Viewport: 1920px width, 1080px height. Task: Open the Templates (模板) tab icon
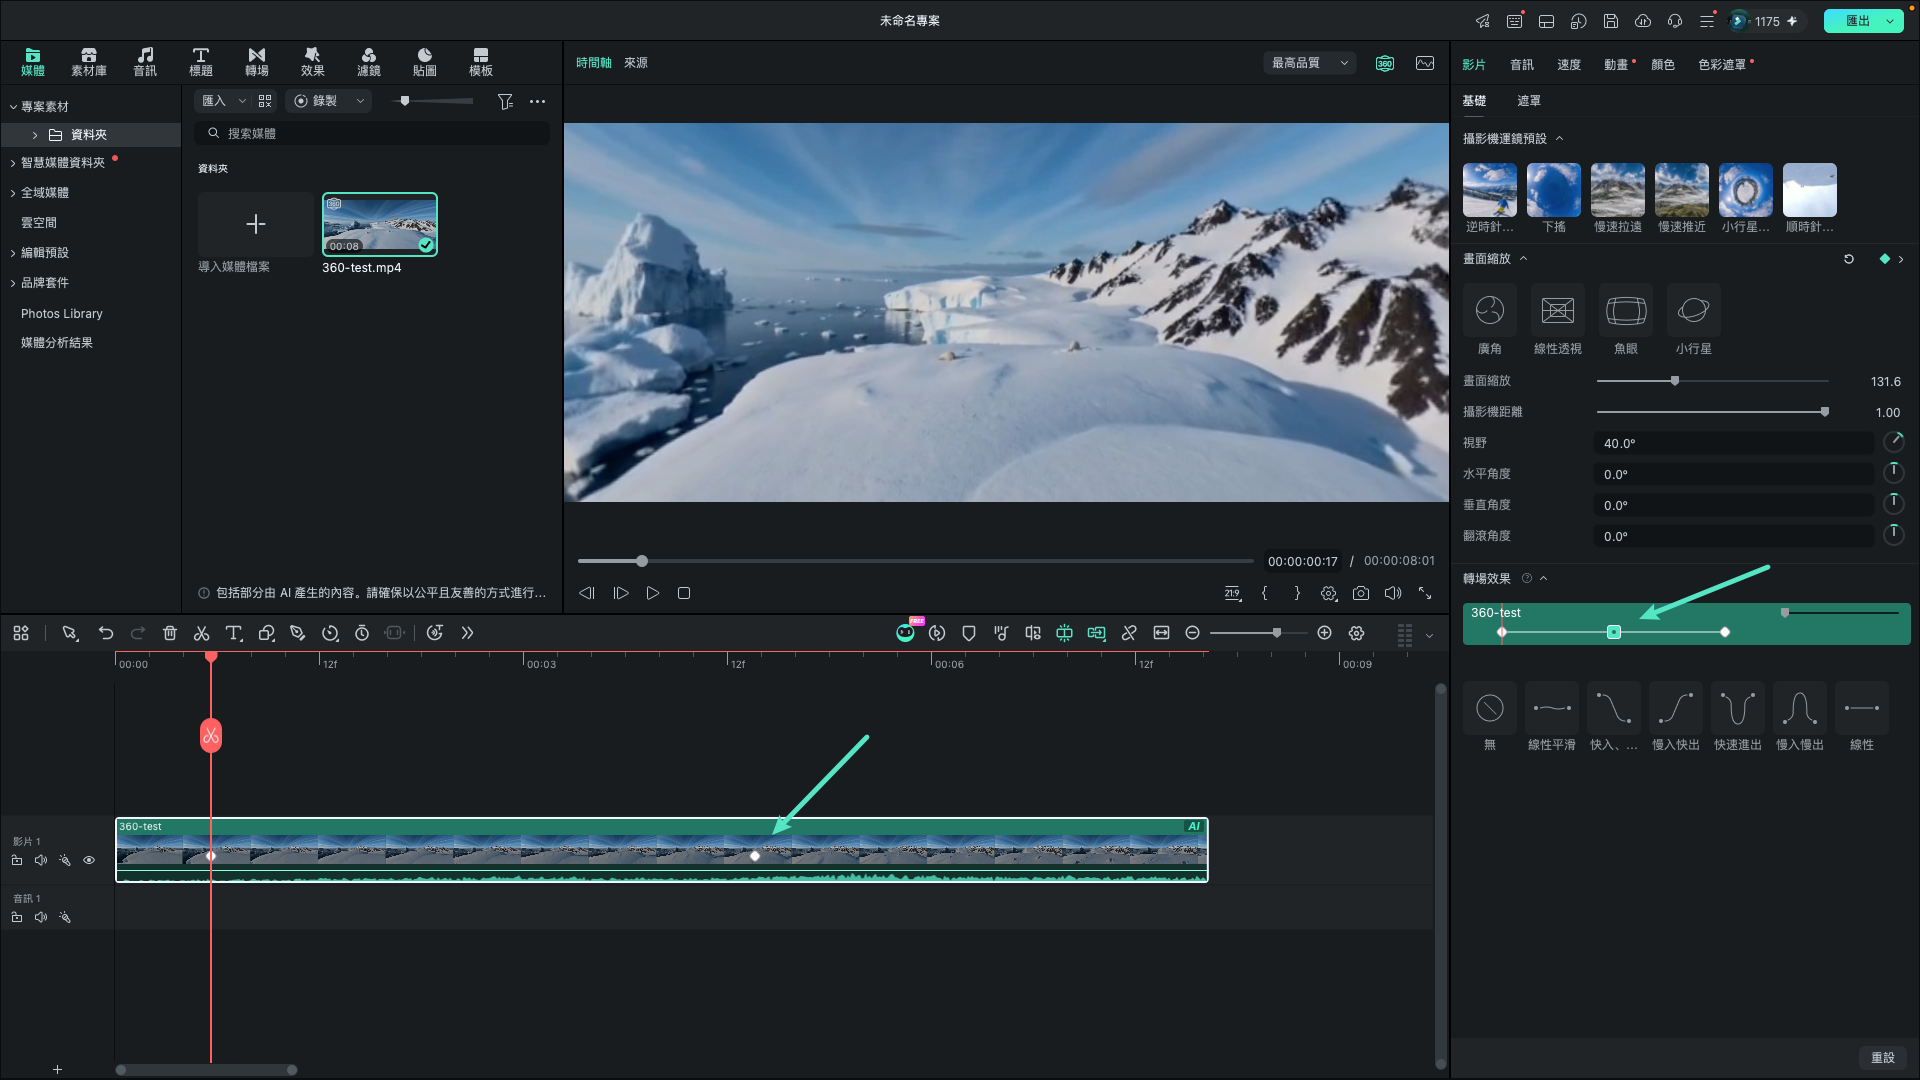pos(480,61)
